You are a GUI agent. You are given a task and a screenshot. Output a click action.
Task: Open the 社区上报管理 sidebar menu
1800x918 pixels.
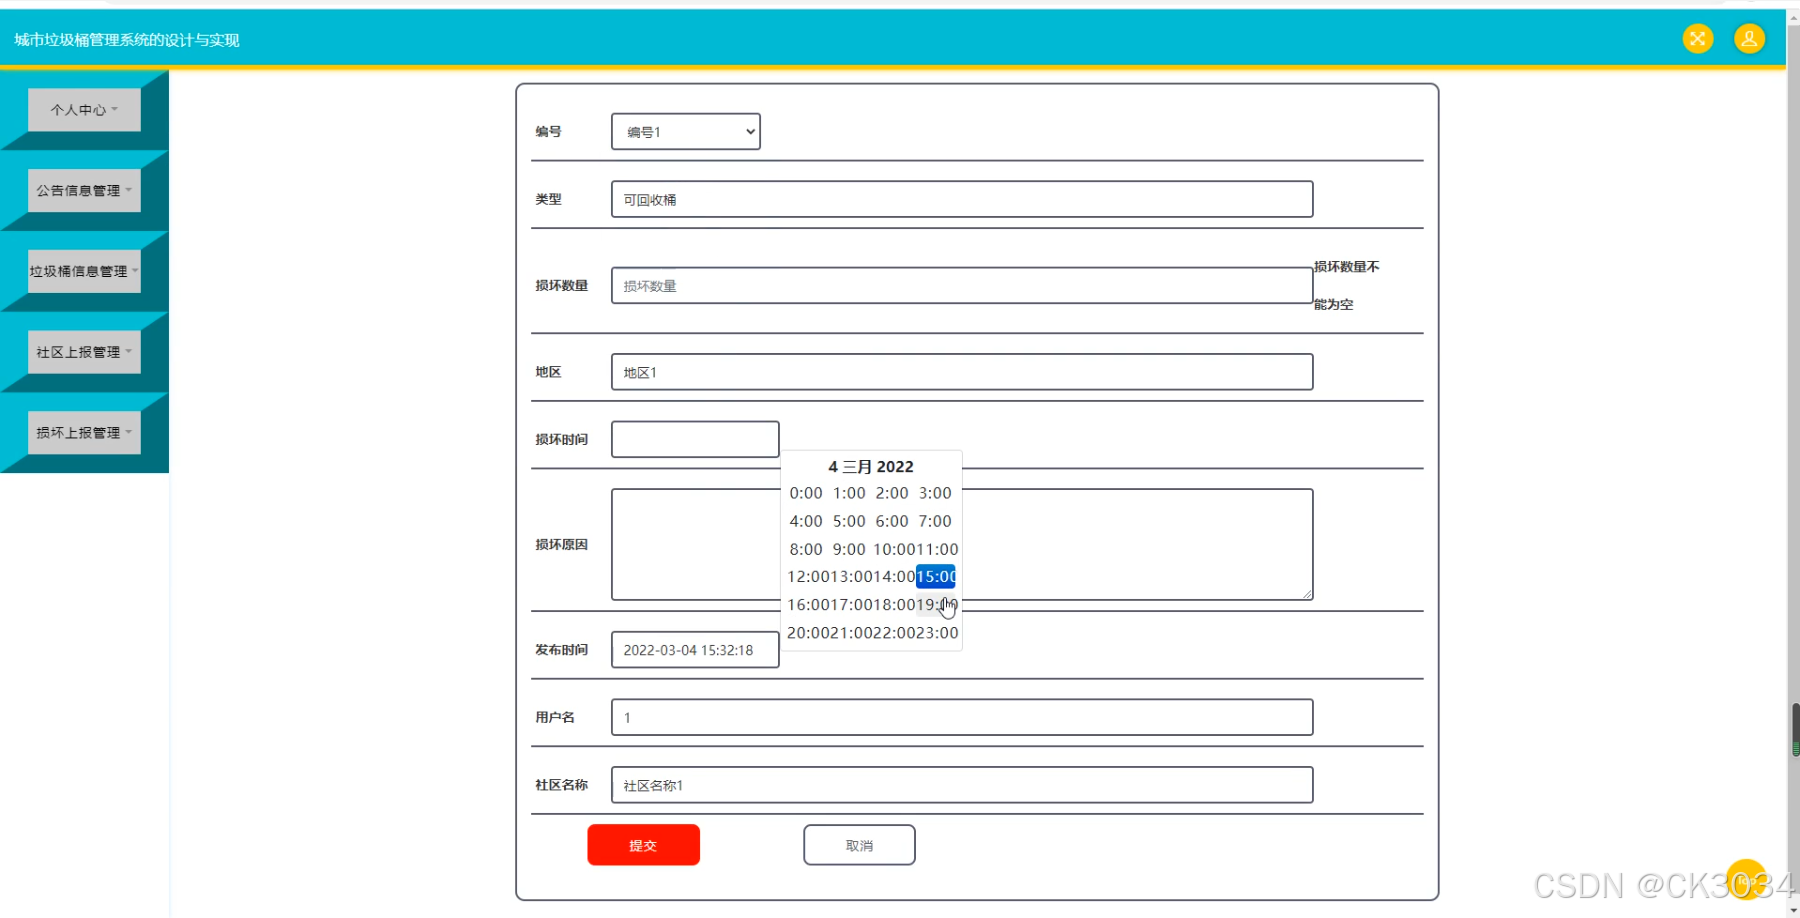pyautogui.click(x=84, y=352)
